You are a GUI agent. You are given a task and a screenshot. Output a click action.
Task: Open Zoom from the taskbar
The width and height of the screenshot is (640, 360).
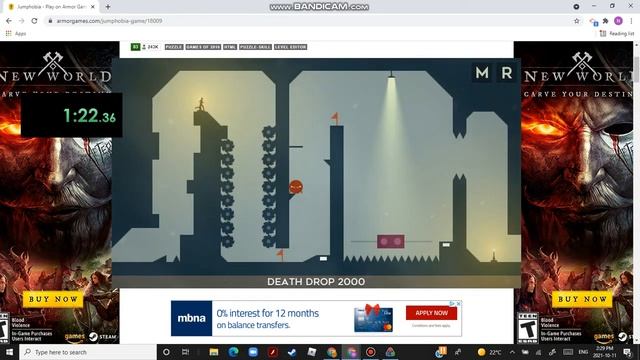(253, 352)
